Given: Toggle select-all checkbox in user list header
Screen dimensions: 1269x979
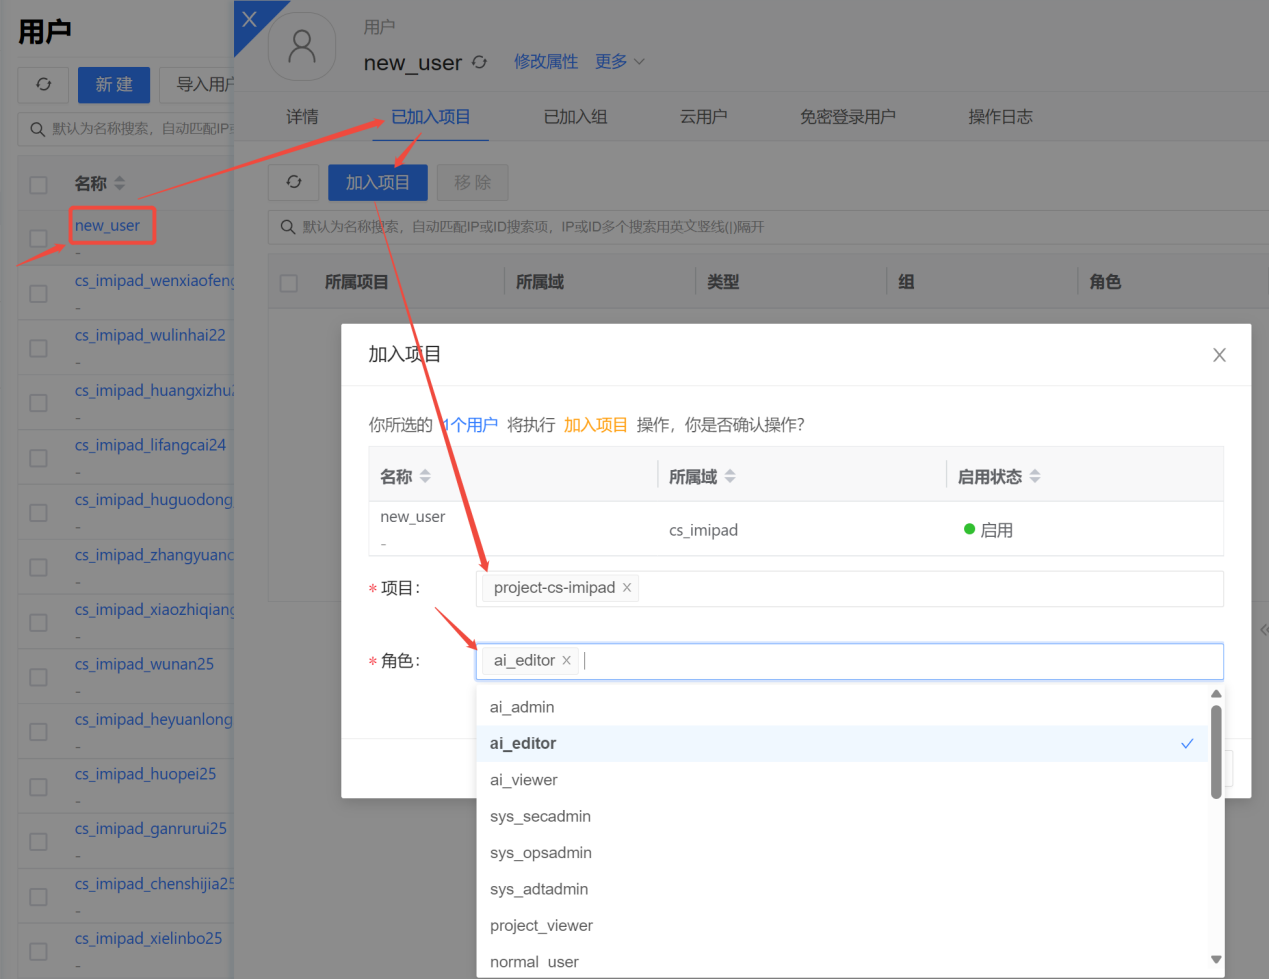Looking at the screenshot, I should [x=38, y=184].
